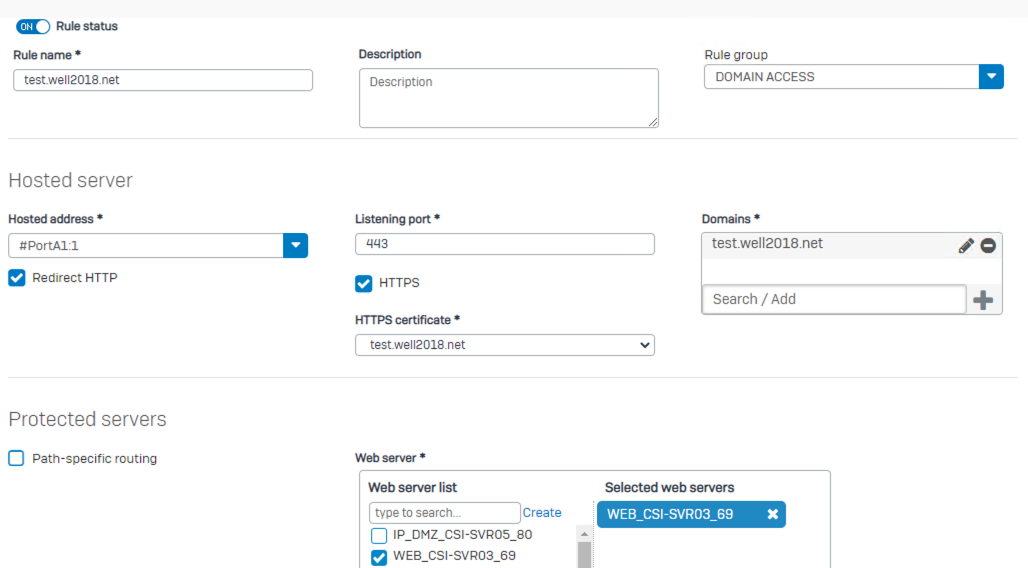The width and height of the screenshot is (1028, 568).
Task: Open the Rule group dropdown
Action: tap(991, 77)
